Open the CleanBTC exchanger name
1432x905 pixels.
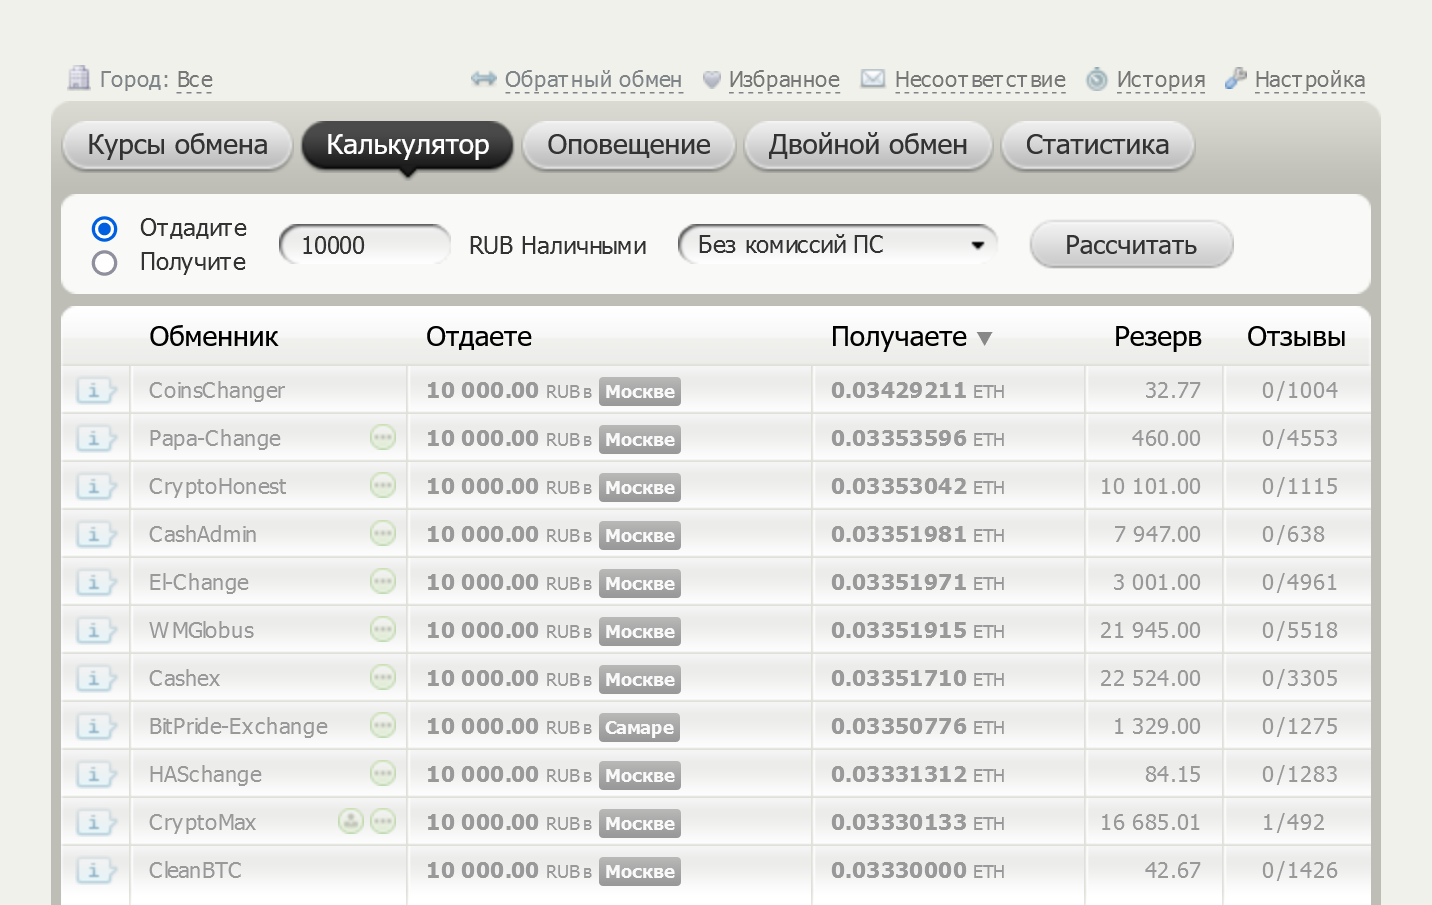coord(195,870)
